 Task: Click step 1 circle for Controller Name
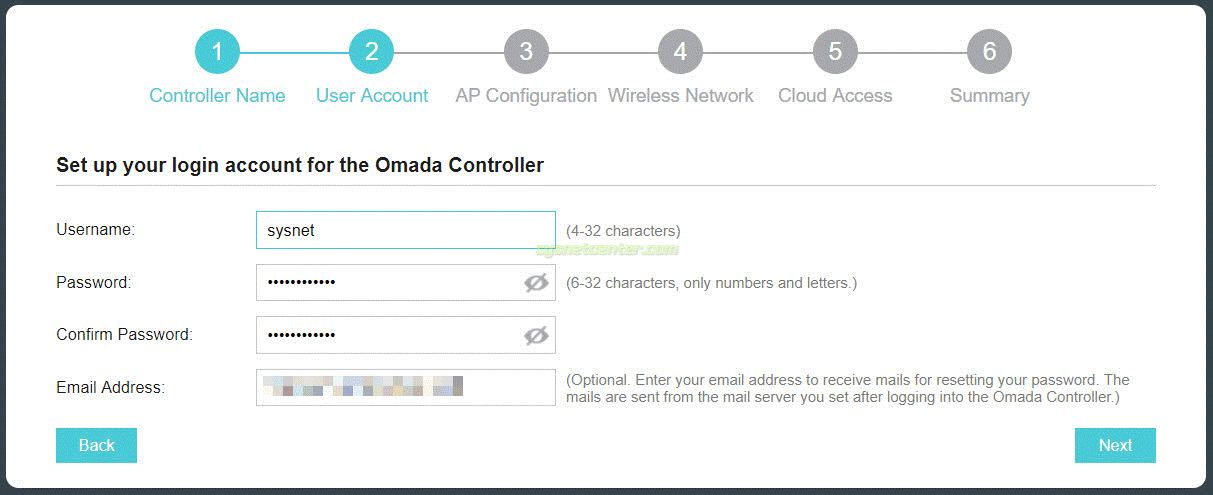(x=217, y=51)
